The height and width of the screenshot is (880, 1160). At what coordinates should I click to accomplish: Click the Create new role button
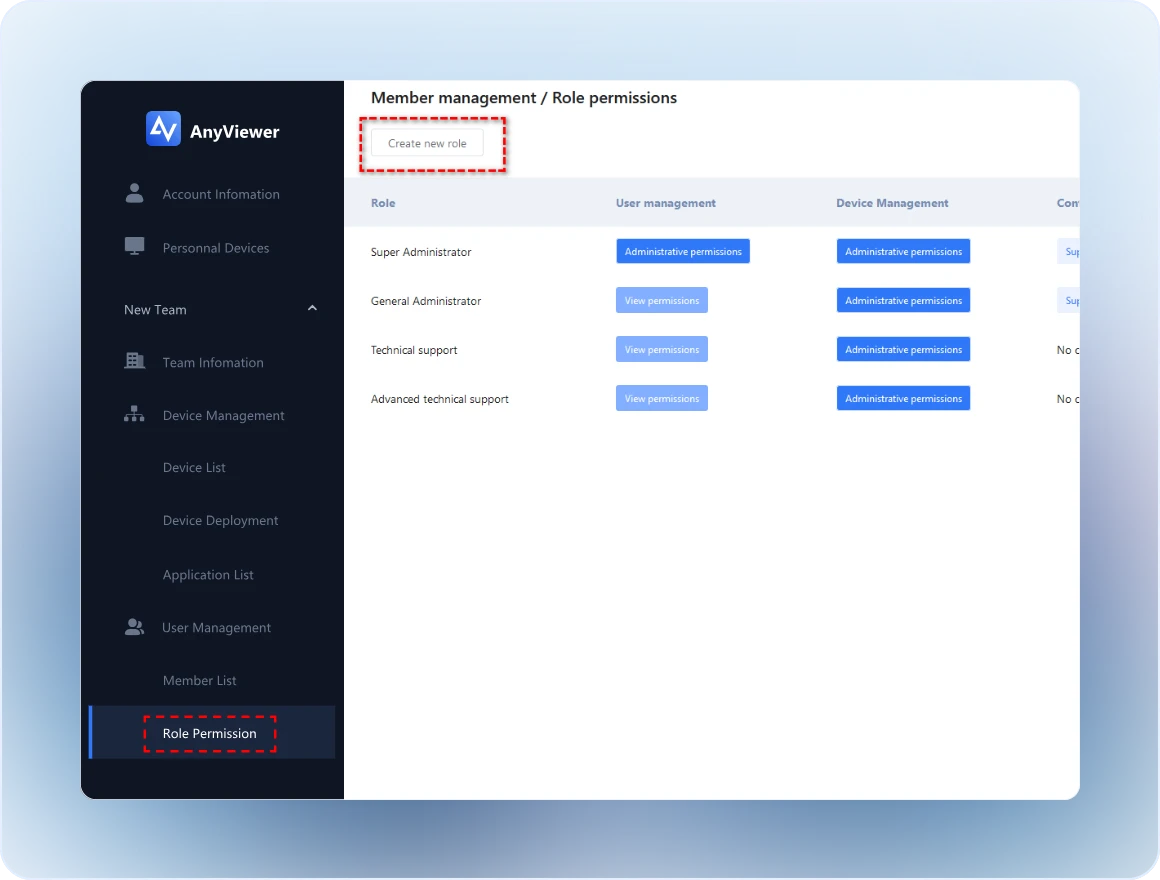pos(427,144)
